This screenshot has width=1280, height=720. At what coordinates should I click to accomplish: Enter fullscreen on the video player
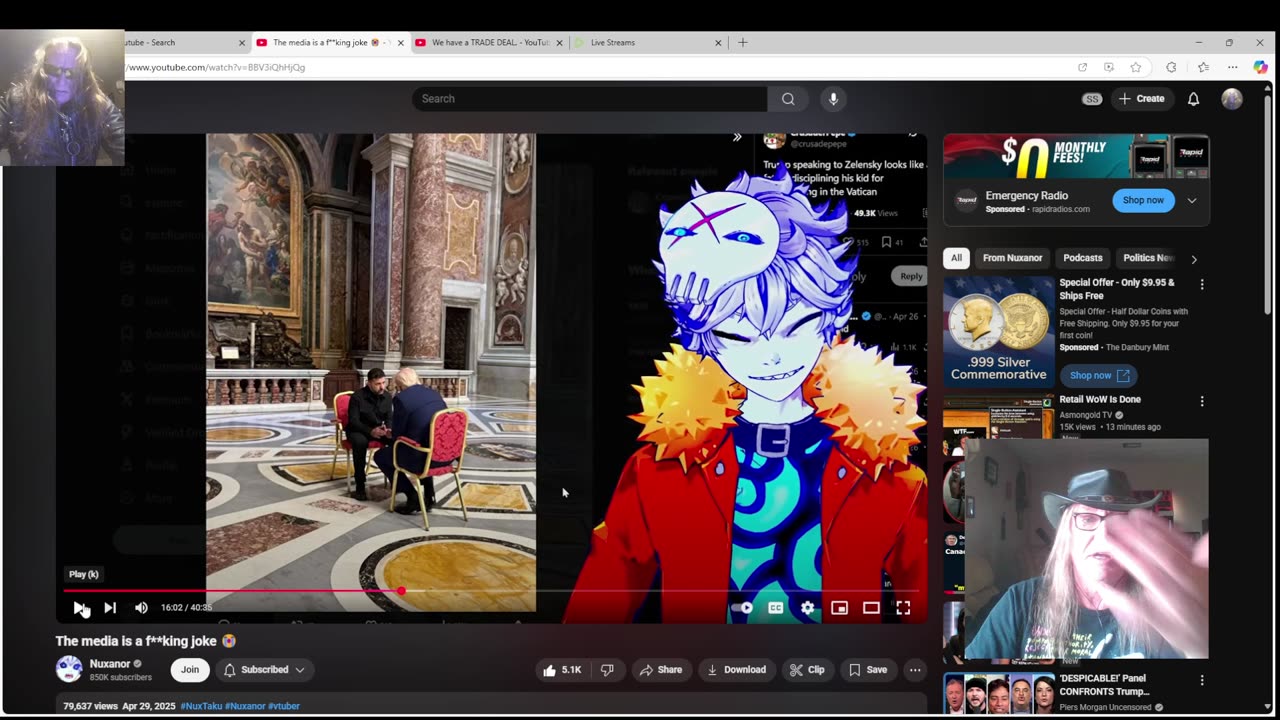pyautogui.click(x=903, y=607)
